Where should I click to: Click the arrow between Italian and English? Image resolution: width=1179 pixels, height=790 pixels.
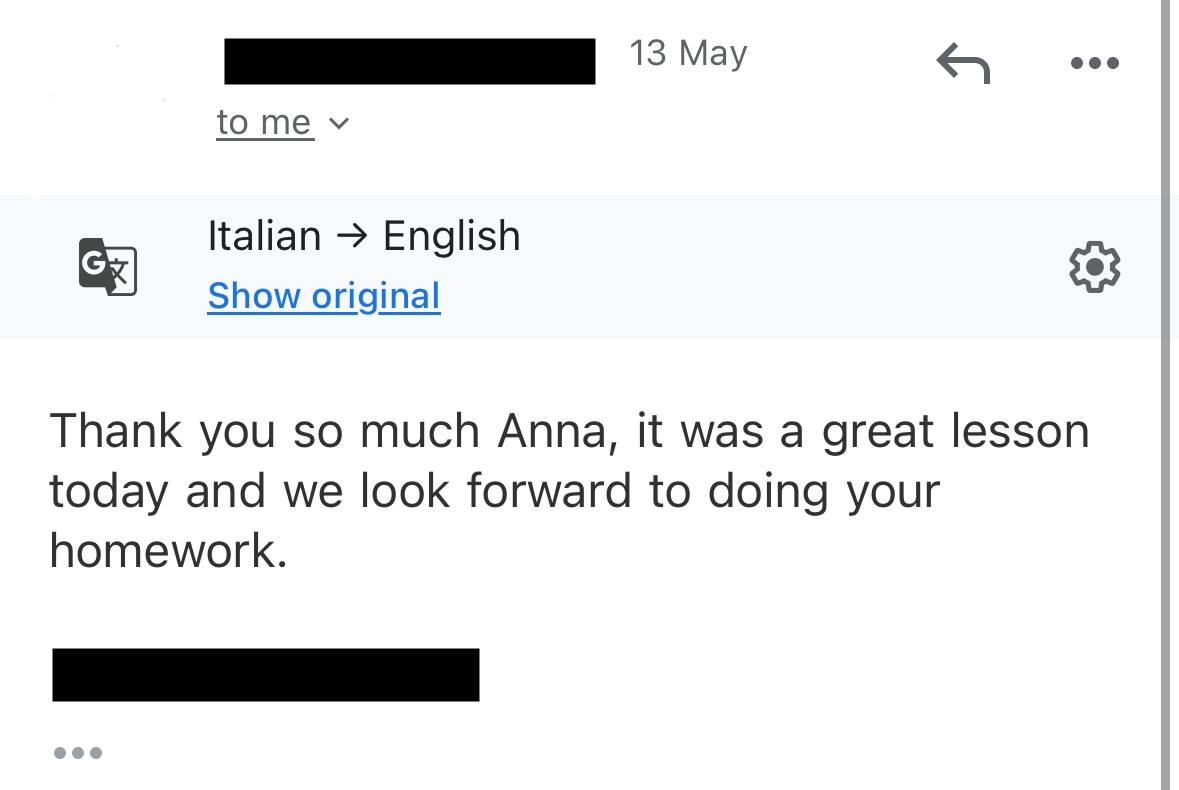pyautogui.click(x=352, y=238)
